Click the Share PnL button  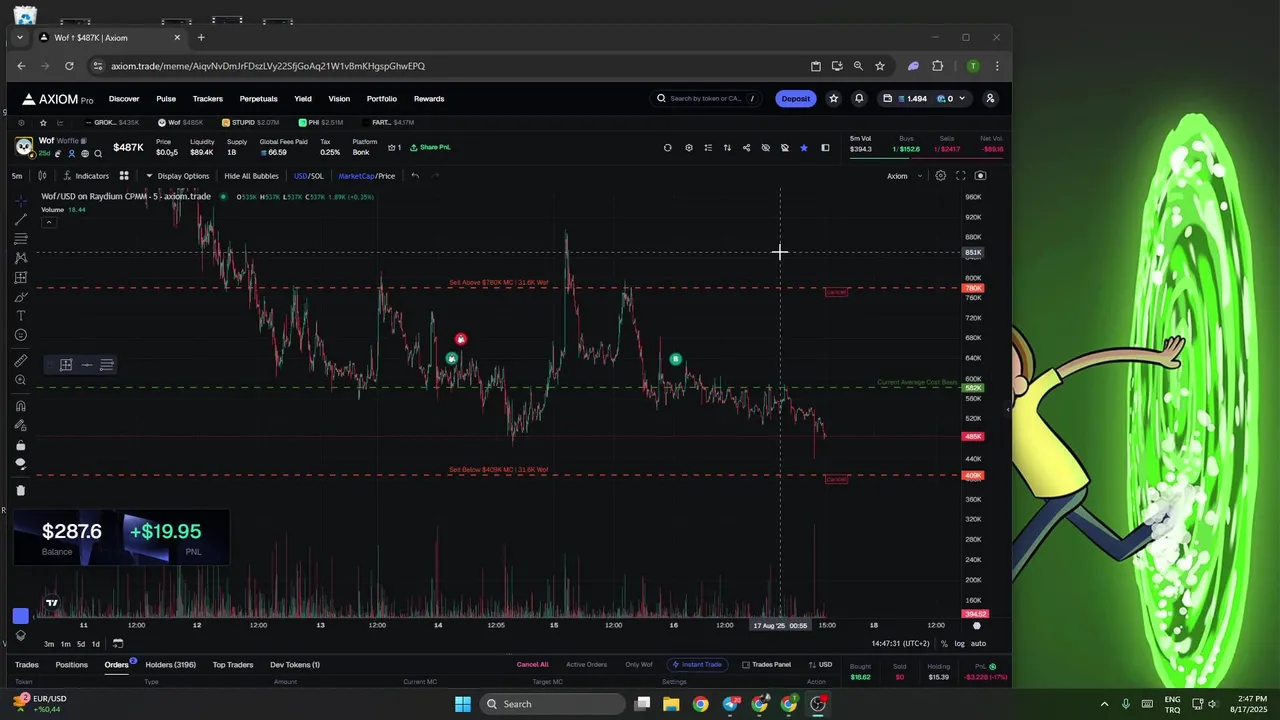[x=431, y=147]
